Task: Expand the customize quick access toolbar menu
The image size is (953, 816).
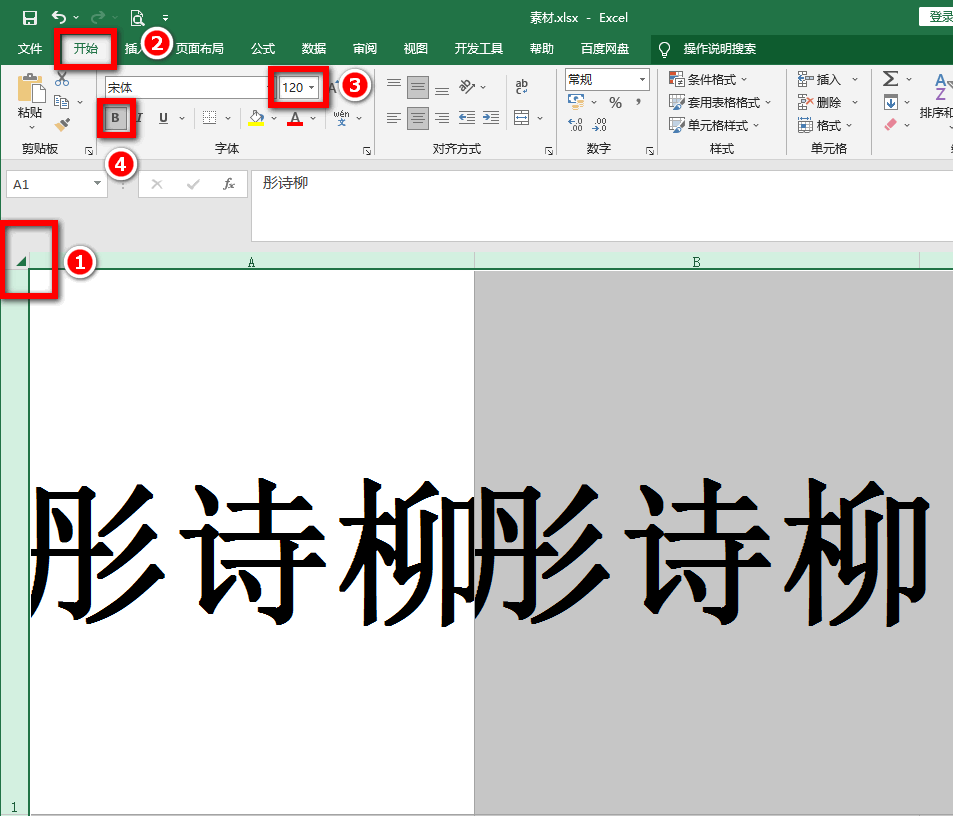Action: [165, 18]
